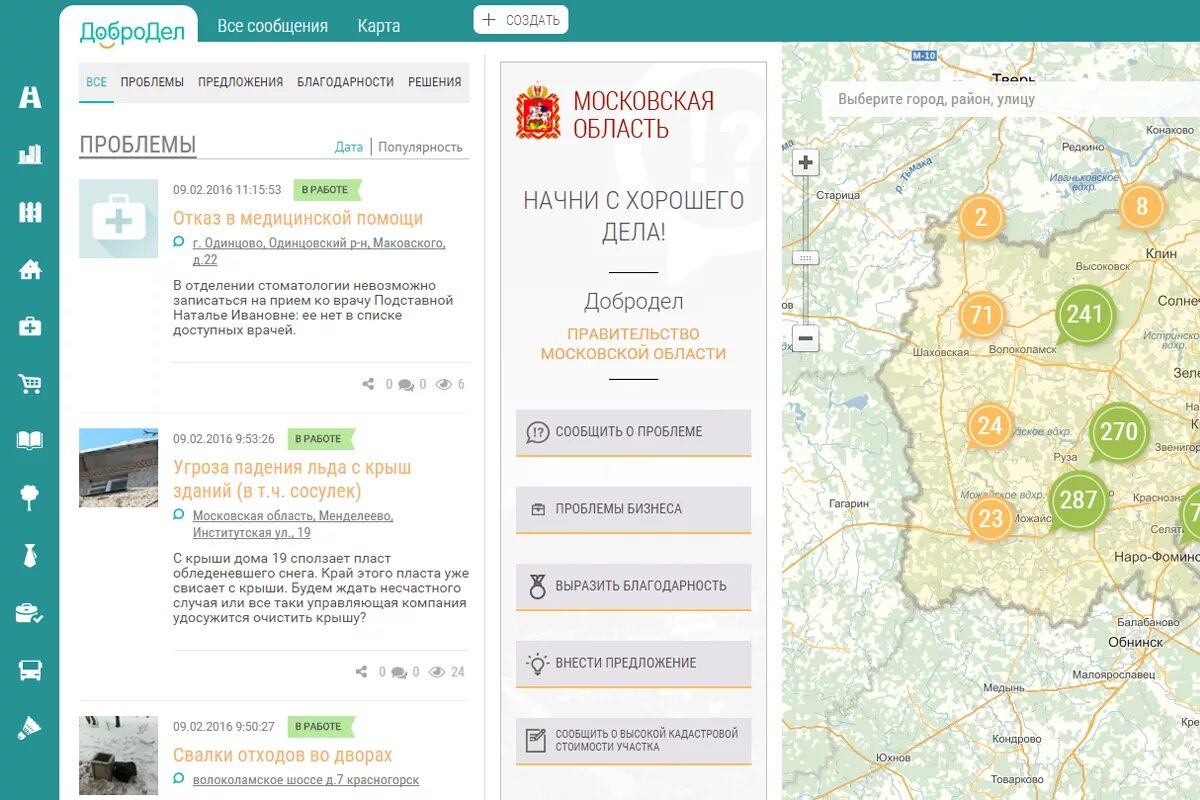The width and height of the screenshot is (1200, 800).
Task: Select the shopping cart category icon
Action: point(29,380)
